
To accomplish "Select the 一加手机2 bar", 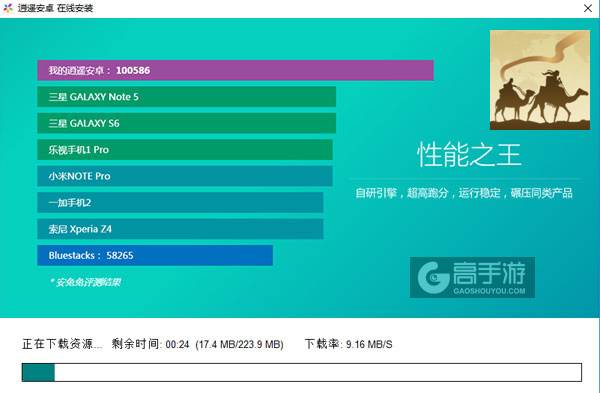I will pyautogui.click(x=180, y=202).
